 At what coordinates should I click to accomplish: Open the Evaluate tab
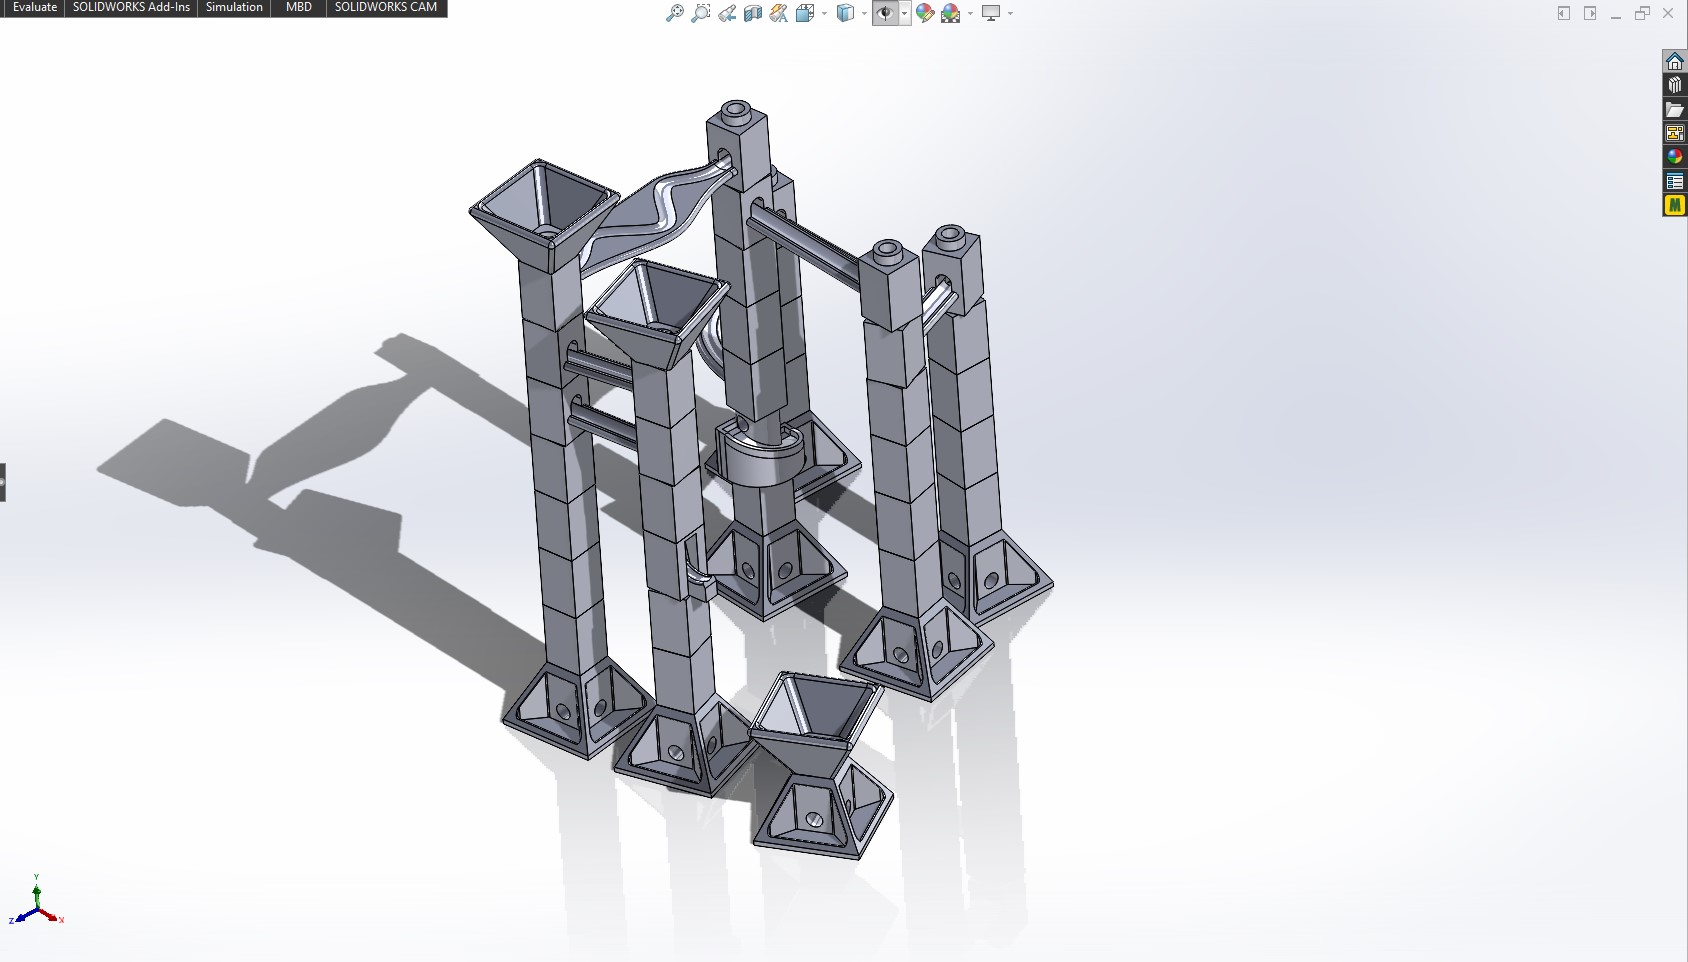coord(33,7)
